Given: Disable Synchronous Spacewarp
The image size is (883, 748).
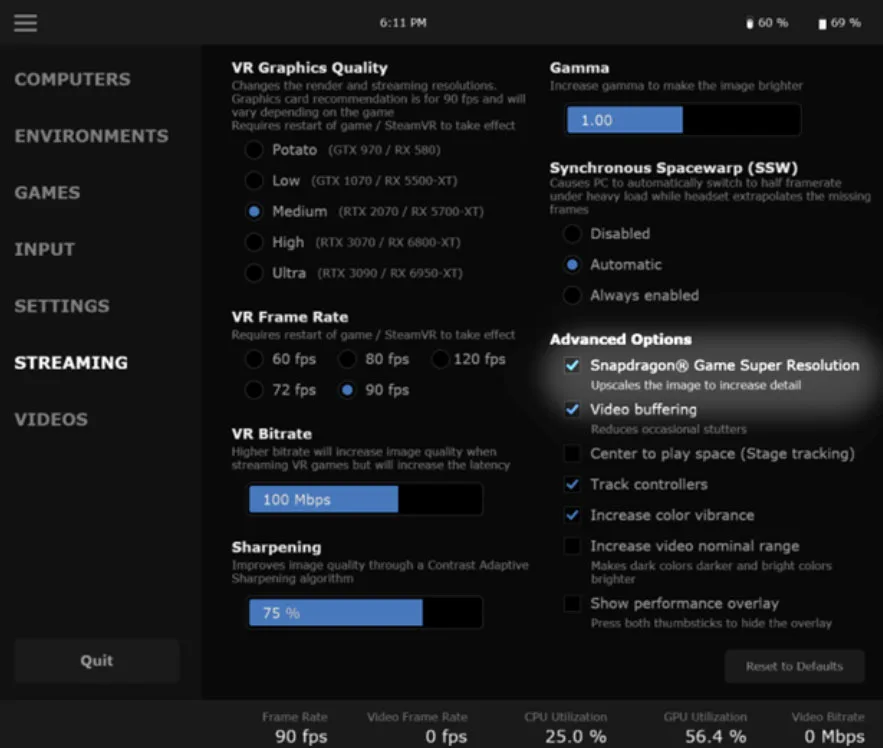Looking at the screenshot, I should (572, 234).
